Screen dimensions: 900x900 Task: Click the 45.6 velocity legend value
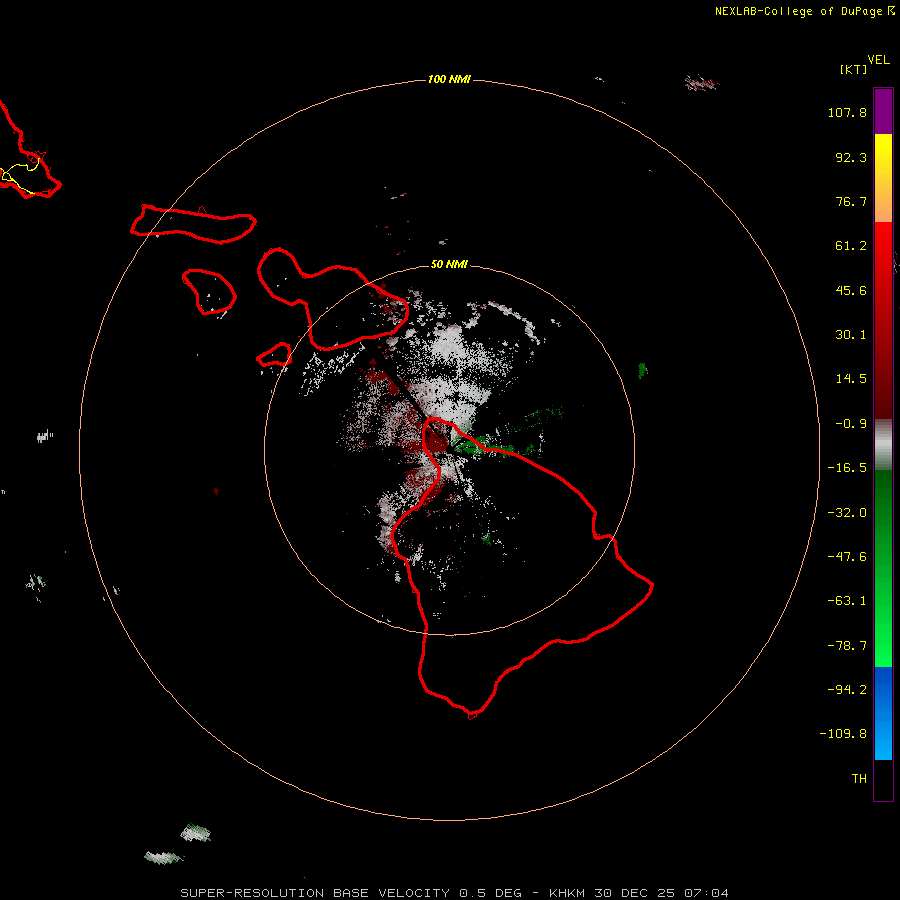851,290
